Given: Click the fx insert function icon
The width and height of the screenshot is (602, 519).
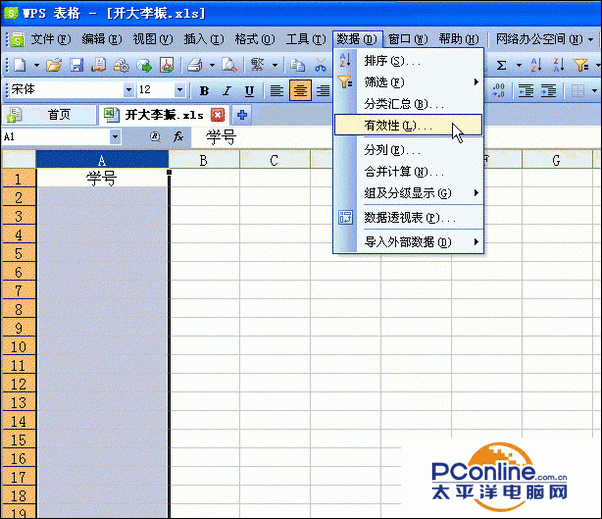Looking at the screenshot, I should pos(178,137).
